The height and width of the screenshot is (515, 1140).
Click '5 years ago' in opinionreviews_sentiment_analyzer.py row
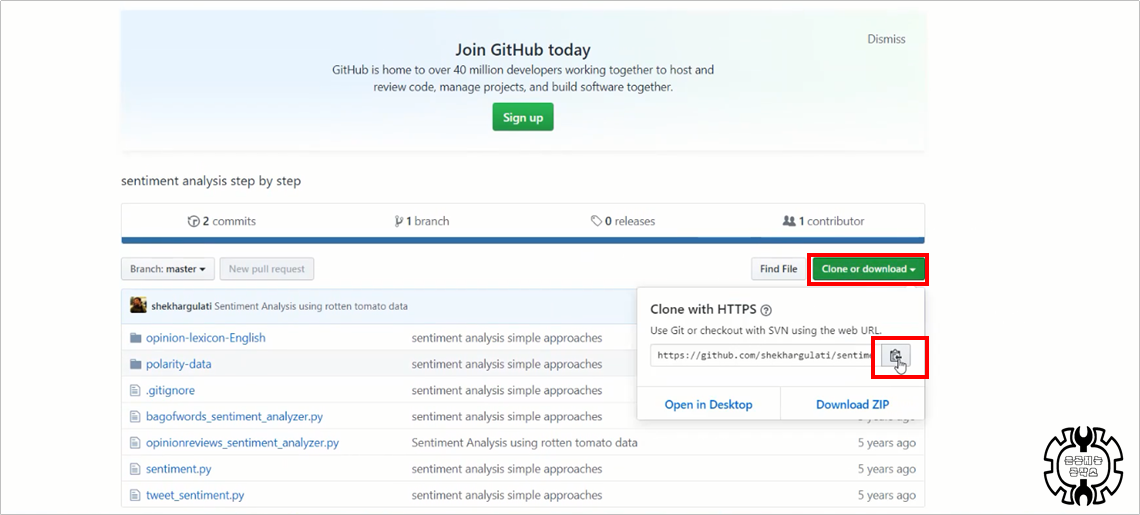coord(887,442)
